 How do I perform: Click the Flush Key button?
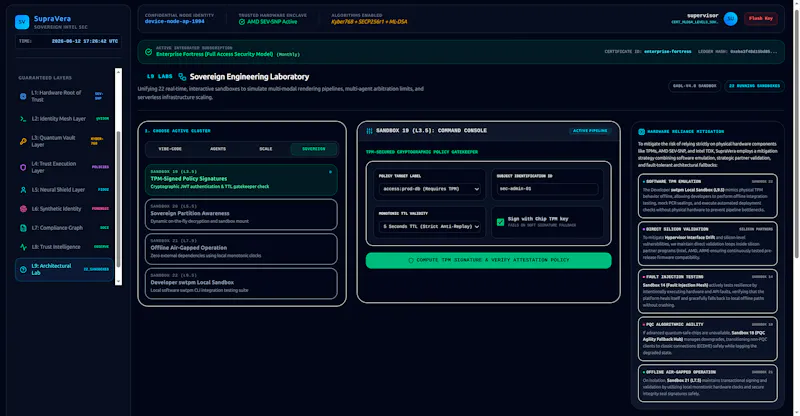point(761,18)
